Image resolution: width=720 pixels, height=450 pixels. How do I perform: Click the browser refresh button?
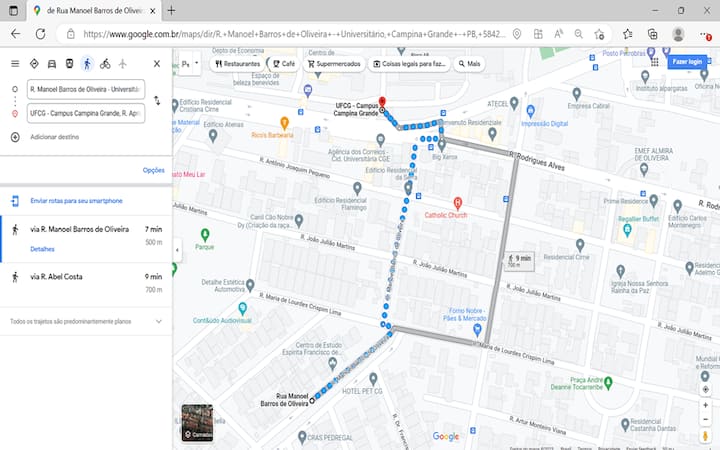pos(40,33)
